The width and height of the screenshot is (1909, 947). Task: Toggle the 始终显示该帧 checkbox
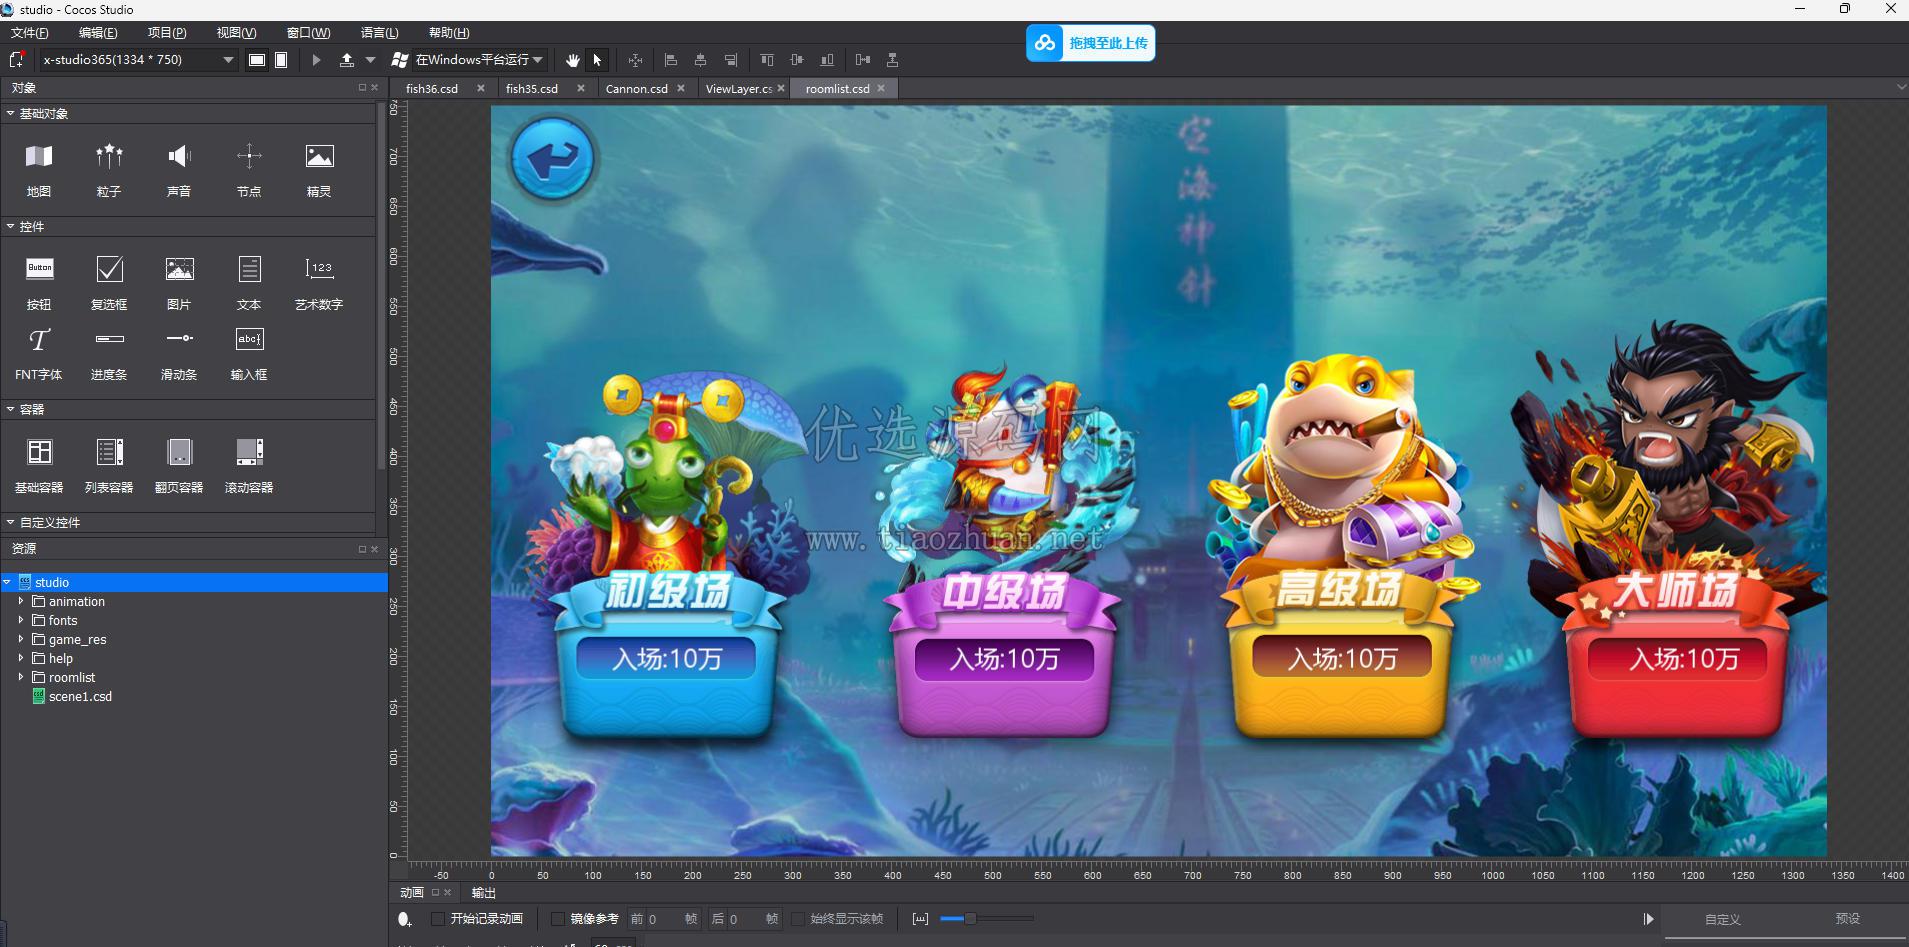click(x=798, y=919)
